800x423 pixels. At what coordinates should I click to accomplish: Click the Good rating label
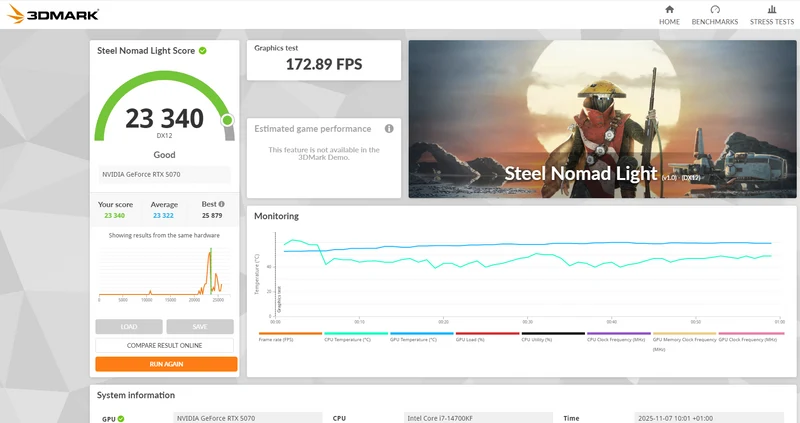pyautogui.click(x=164, y=155)
